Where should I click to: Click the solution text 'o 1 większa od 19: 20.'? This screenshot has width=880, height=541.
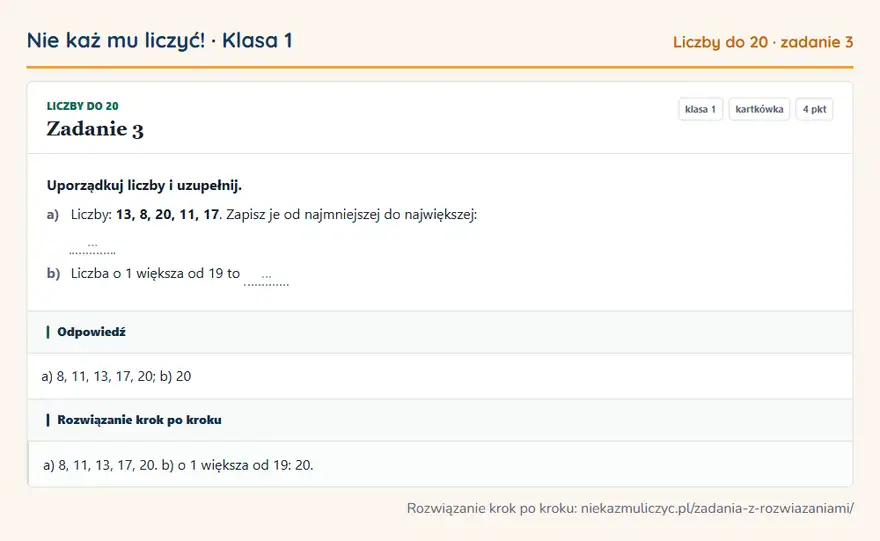coord(245,465)
